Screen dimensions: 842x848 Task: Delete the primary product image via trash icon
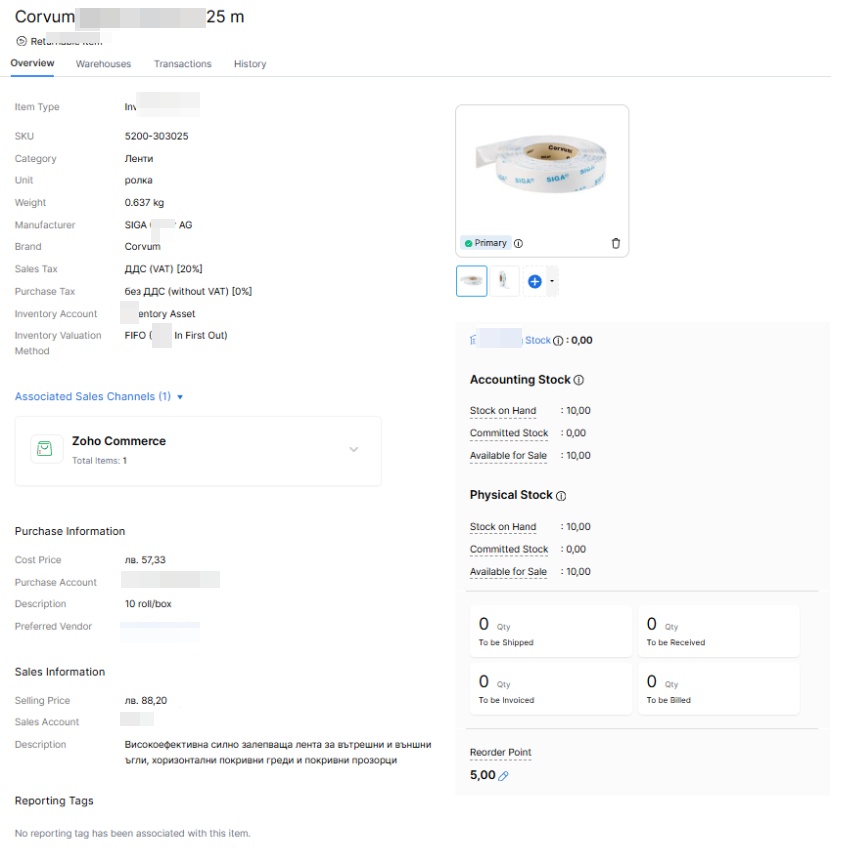[x=615, y=243]
